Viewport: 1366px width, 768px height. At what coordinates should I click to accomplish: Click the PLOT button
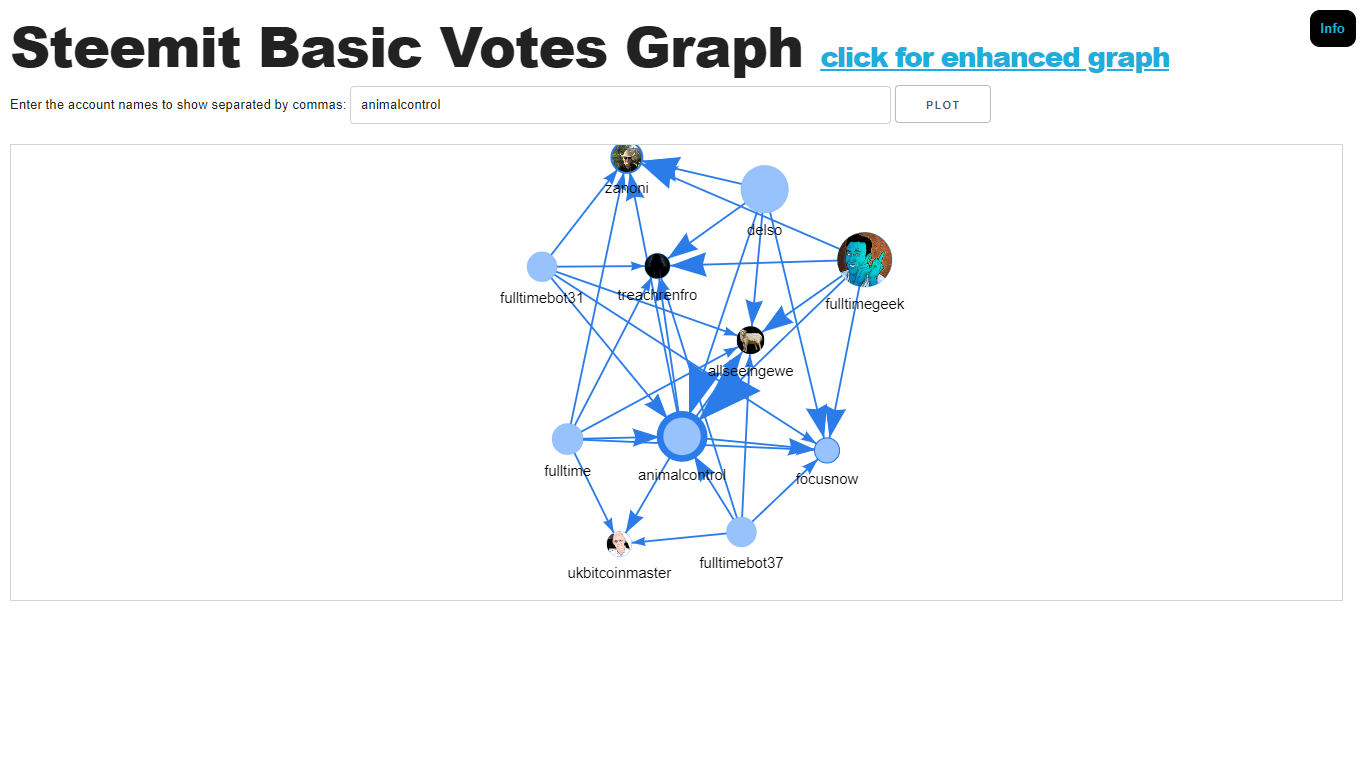click(943, 105)
